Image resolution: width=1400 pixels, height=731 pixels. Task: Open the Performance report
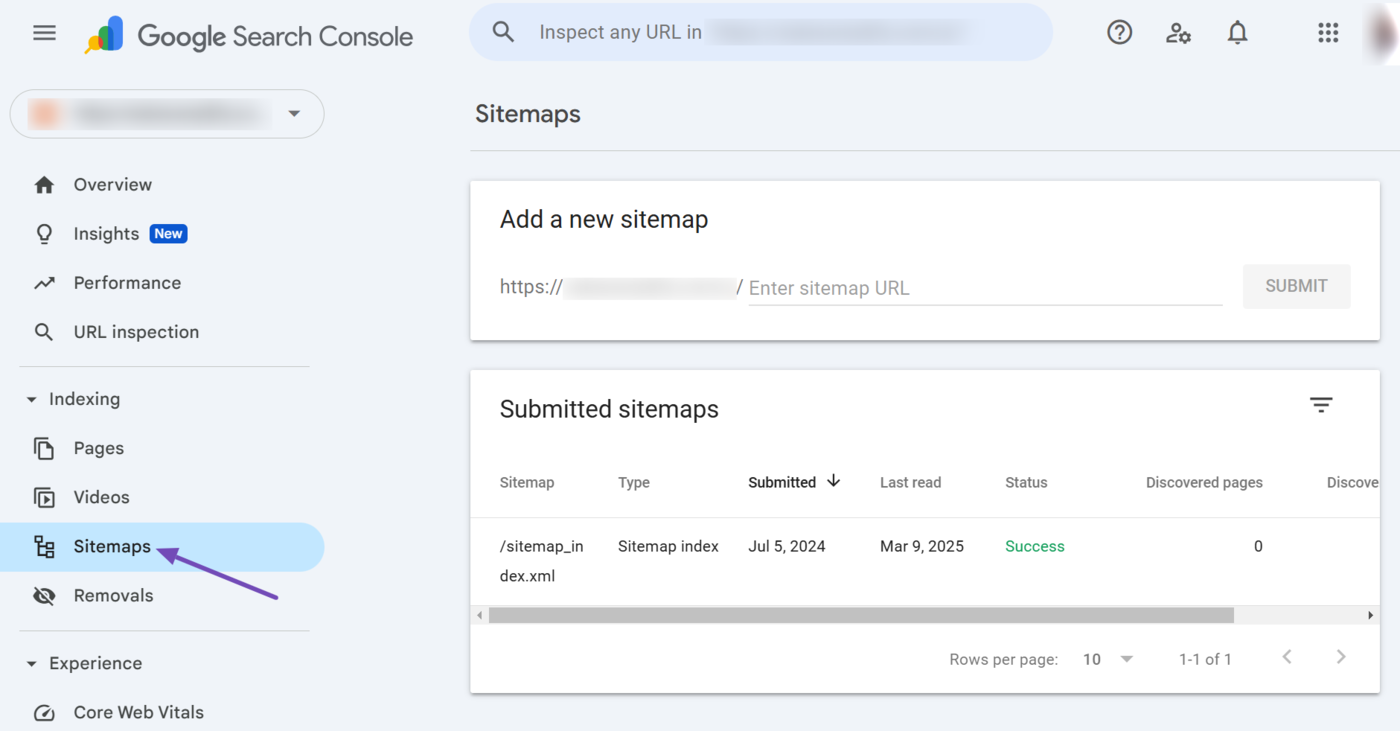click(x=127, y=283)
